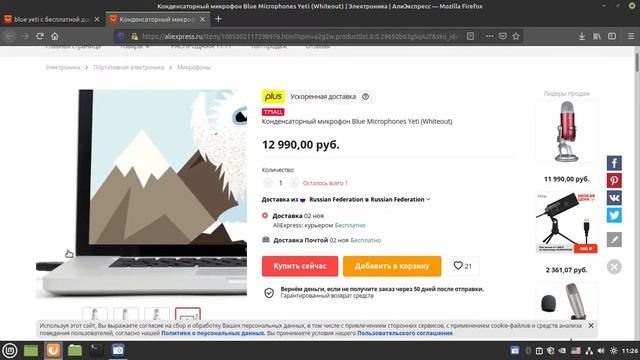Click the quantity input field

coord(280,183)
